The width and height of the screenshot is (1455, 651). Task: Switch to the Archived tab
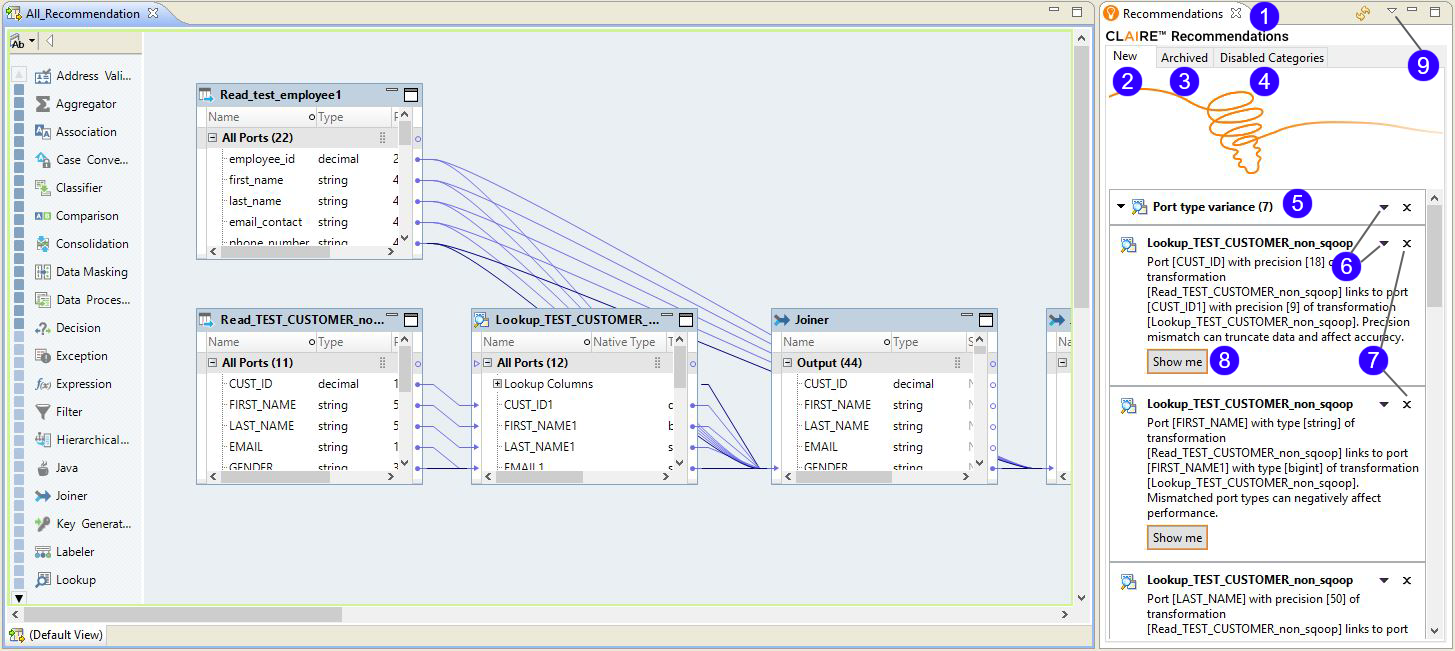[x=1184, y=58]
